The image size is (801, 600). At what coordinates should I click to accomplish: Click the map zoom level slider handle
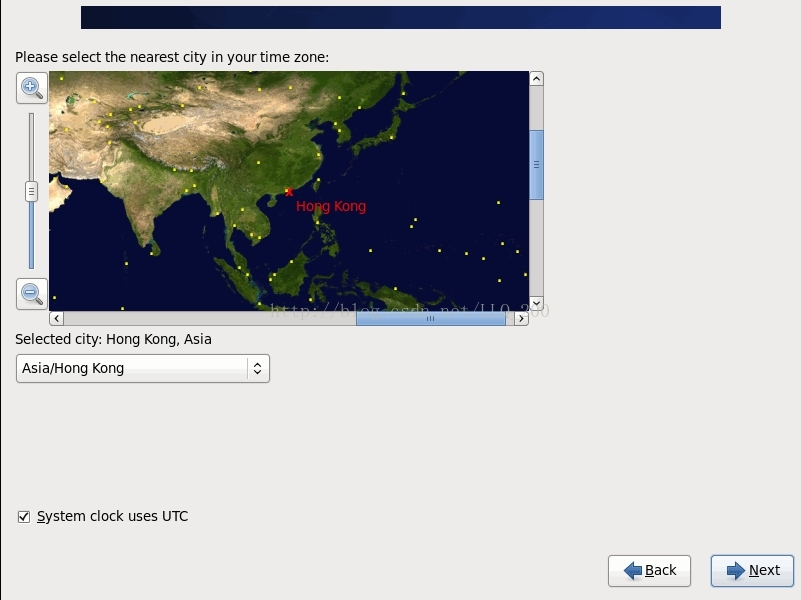pyautogui.click(x=31, y=191)
